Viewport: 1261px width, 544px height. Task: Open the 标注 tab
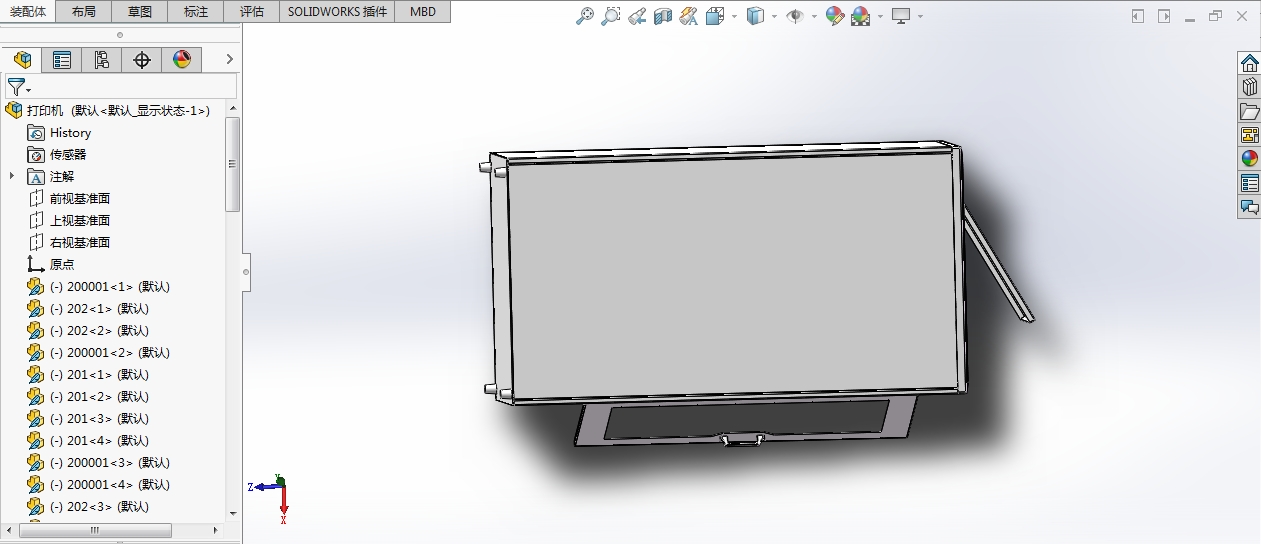[x=196, y=12]
